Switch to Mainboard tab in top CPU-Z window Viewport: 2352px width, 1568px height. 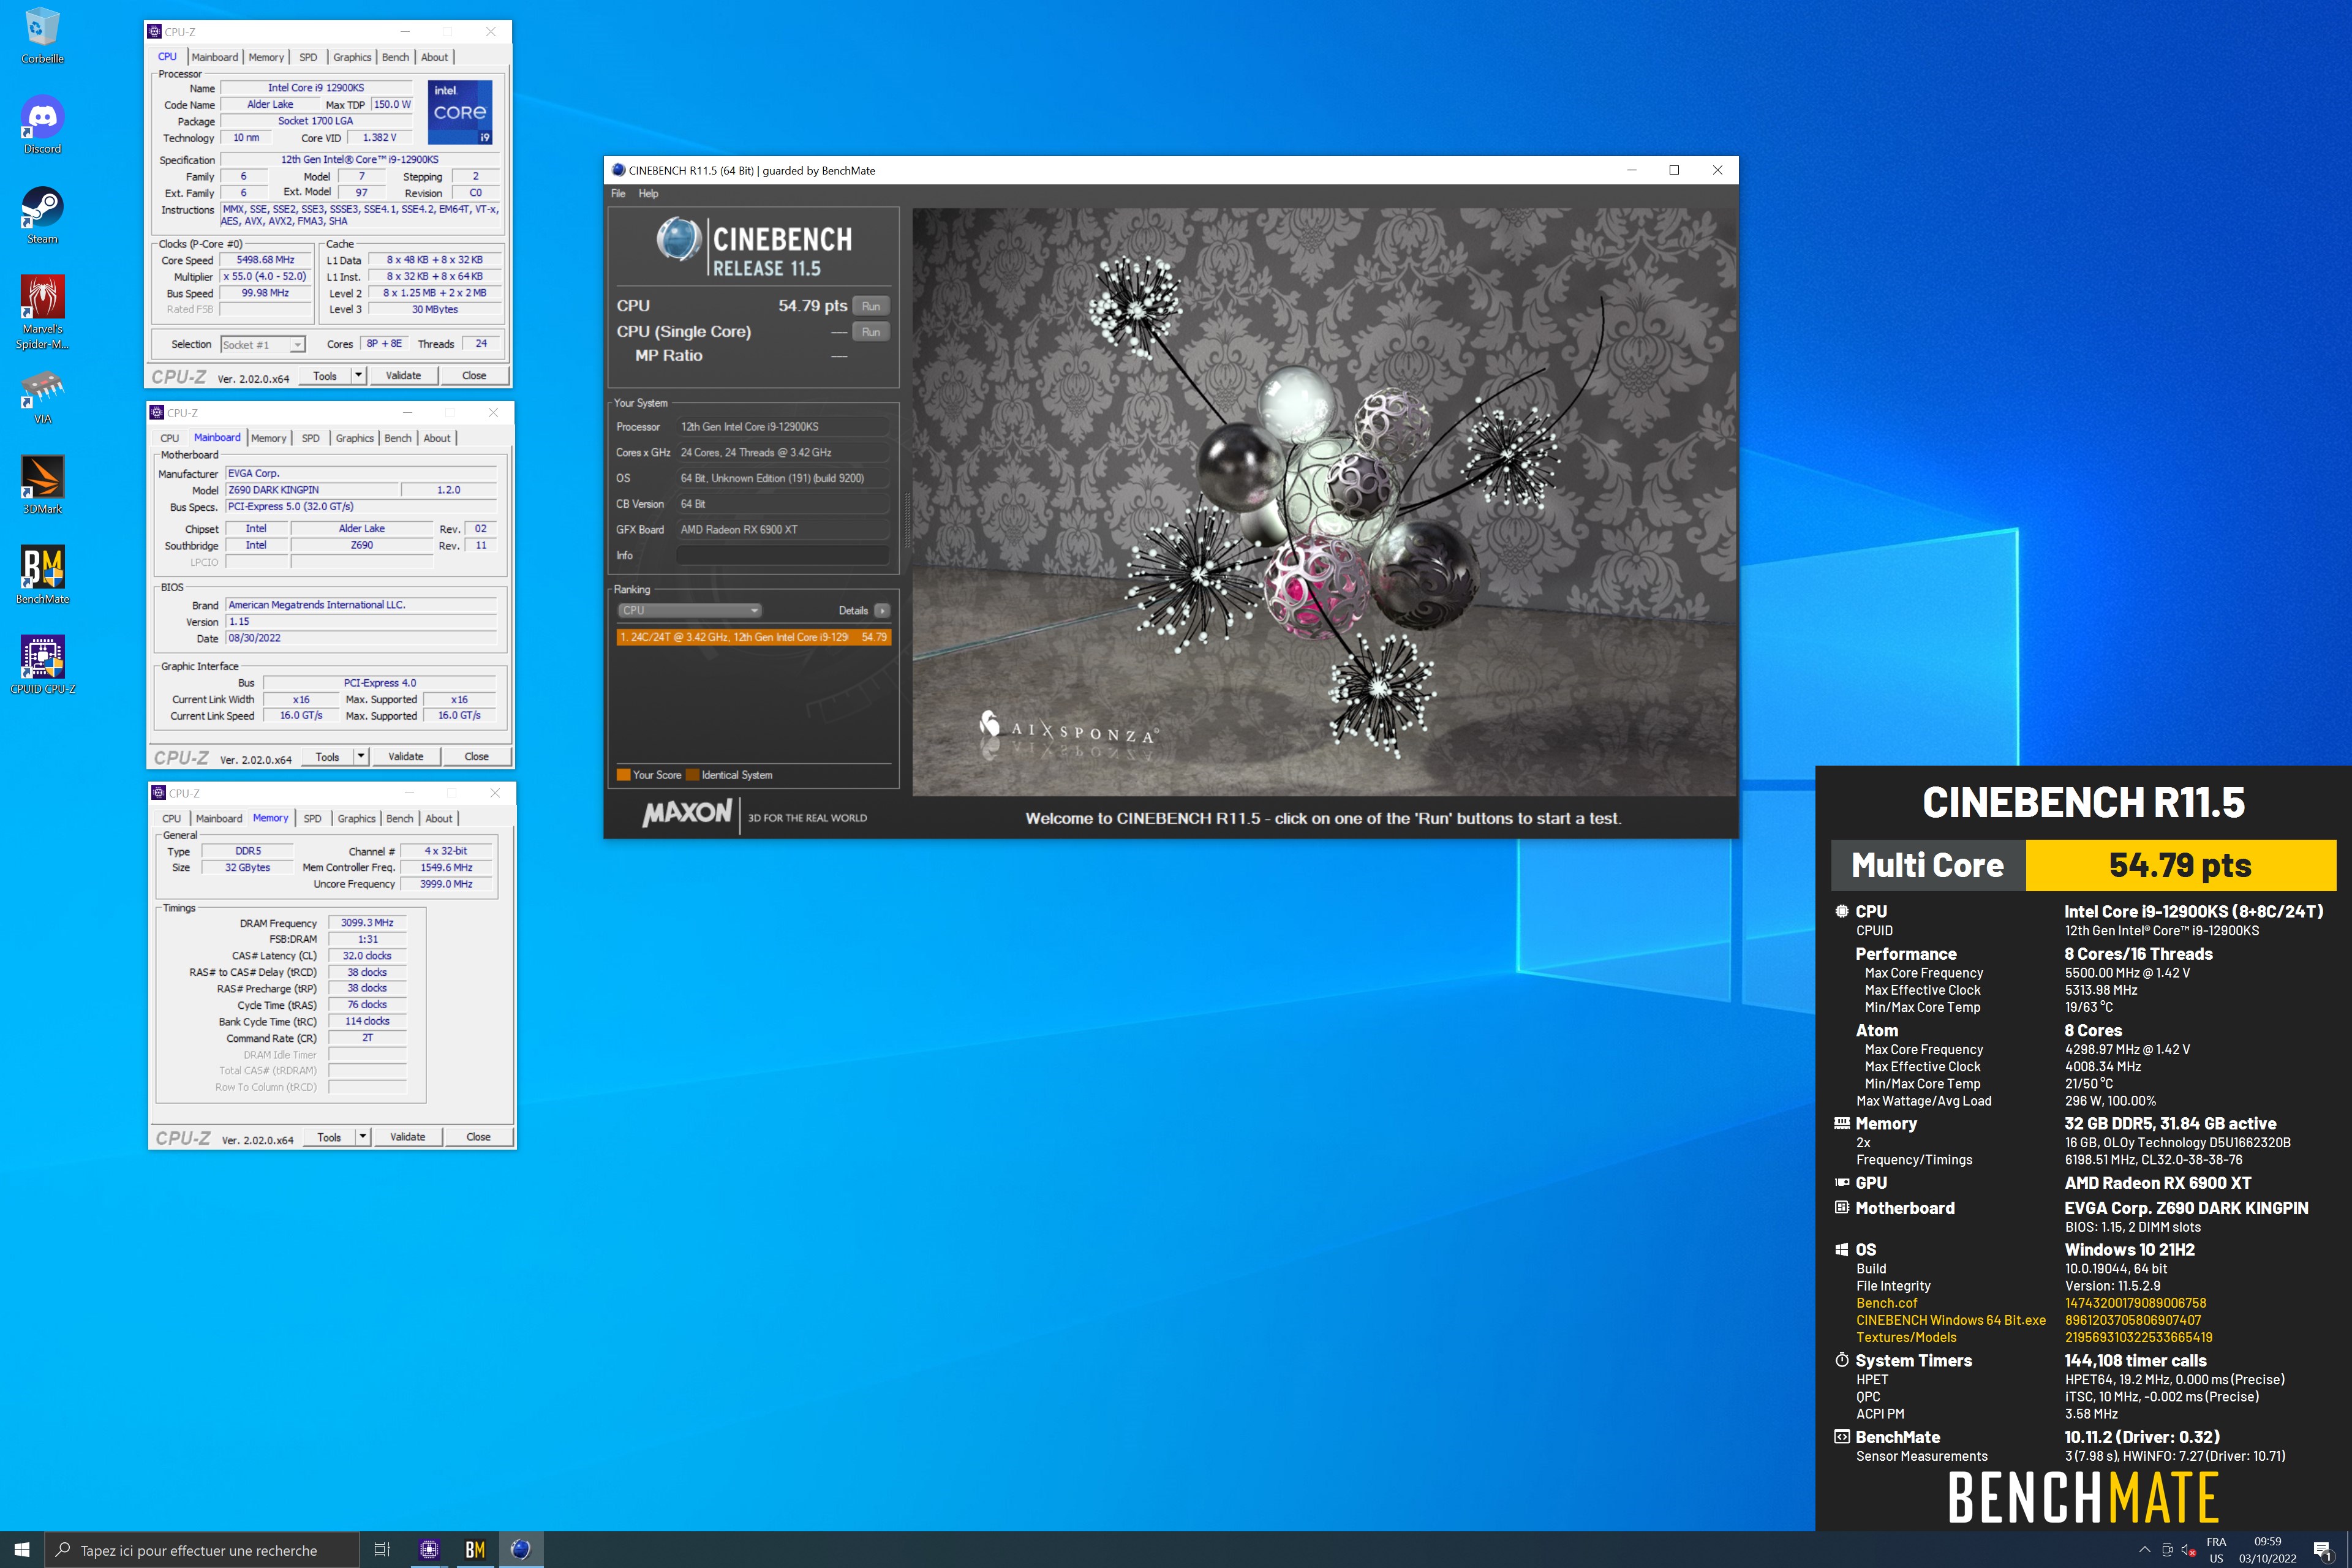pos(214,57)
